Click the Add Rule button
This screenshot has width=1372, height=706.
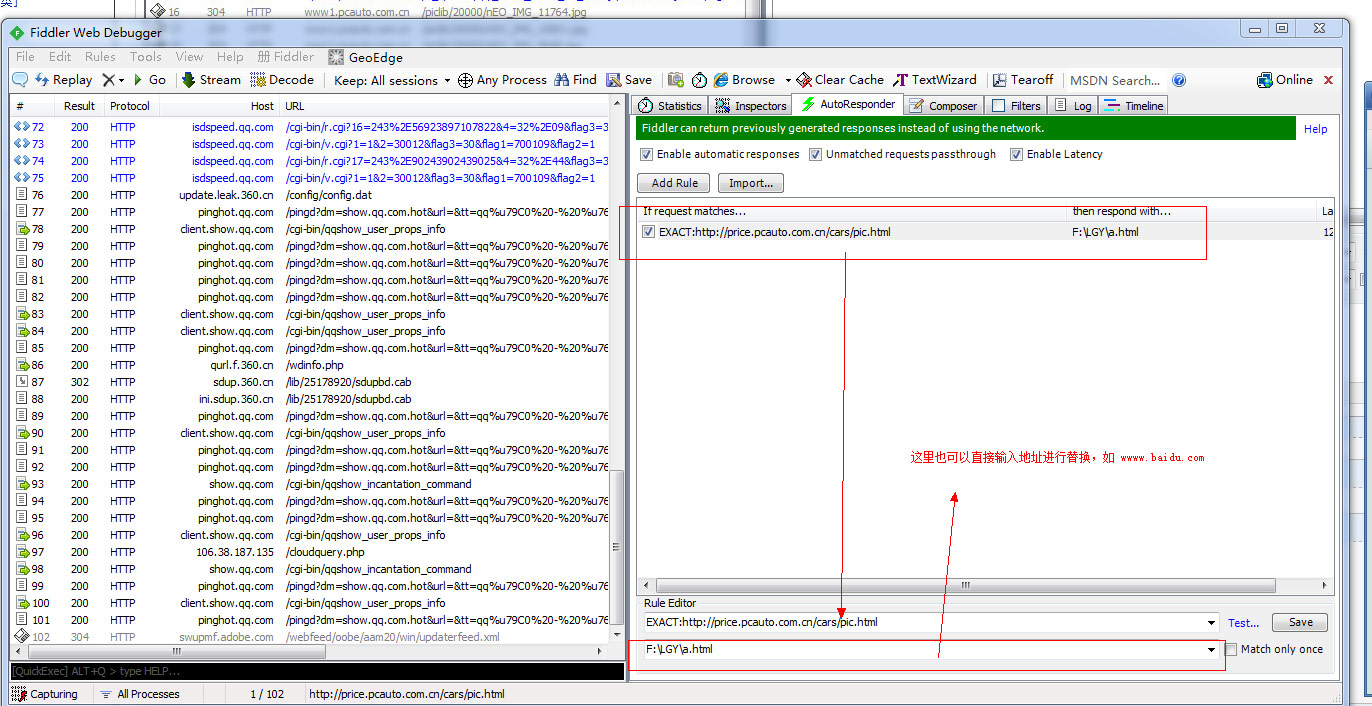tap(675, 183)
